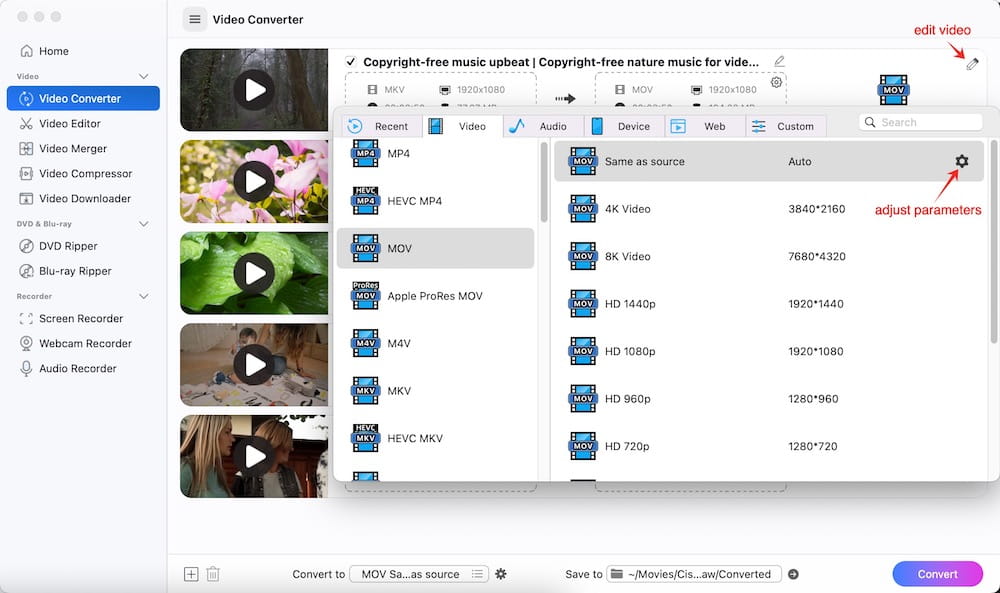Choose MP4 format from the list
This screenshot has width=1000, height=593.
tap(435, 154)
